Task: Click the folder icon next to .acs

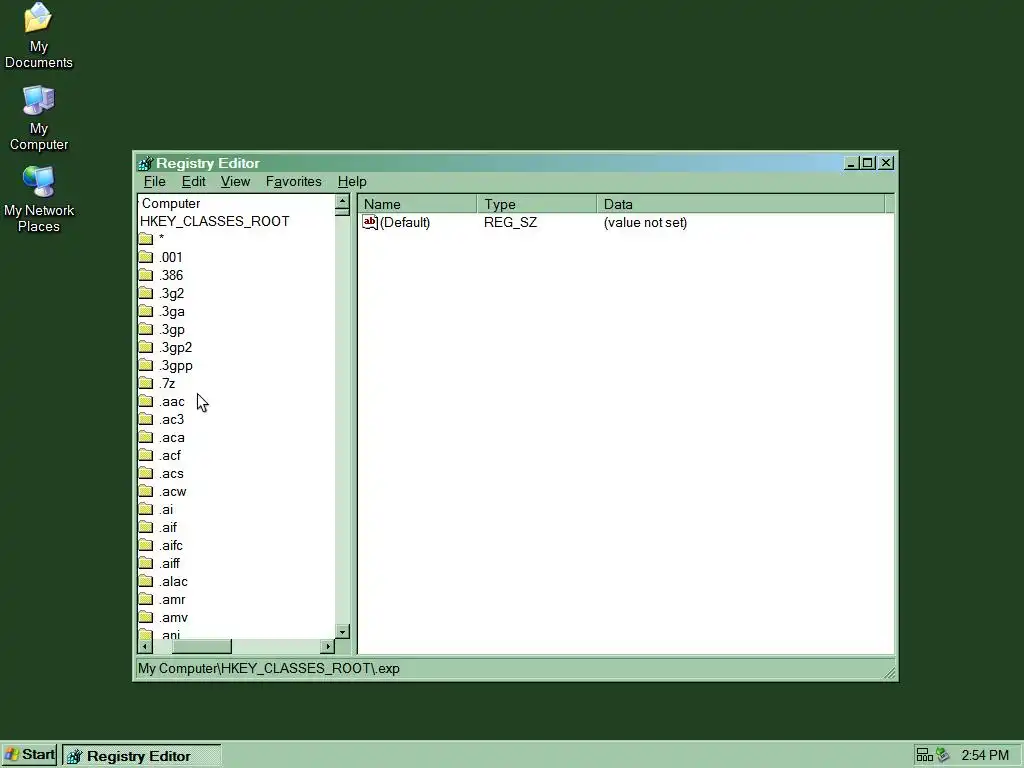Action: point(146,473)
